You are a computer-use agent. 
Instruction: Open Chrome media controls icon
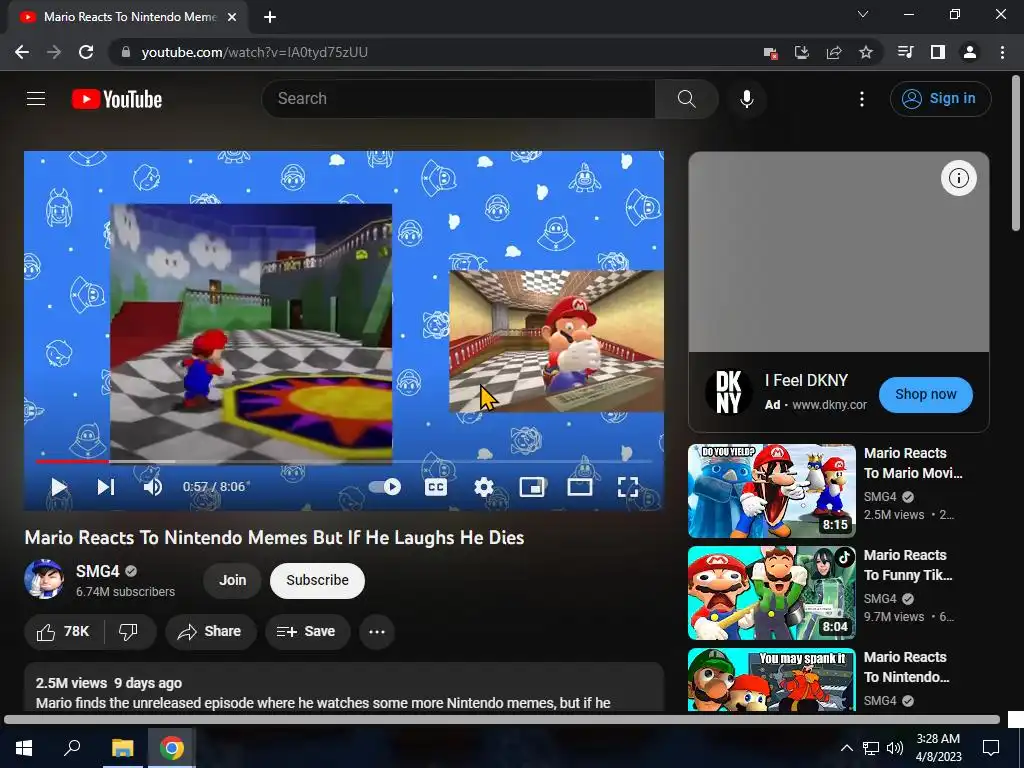[906, 52]
